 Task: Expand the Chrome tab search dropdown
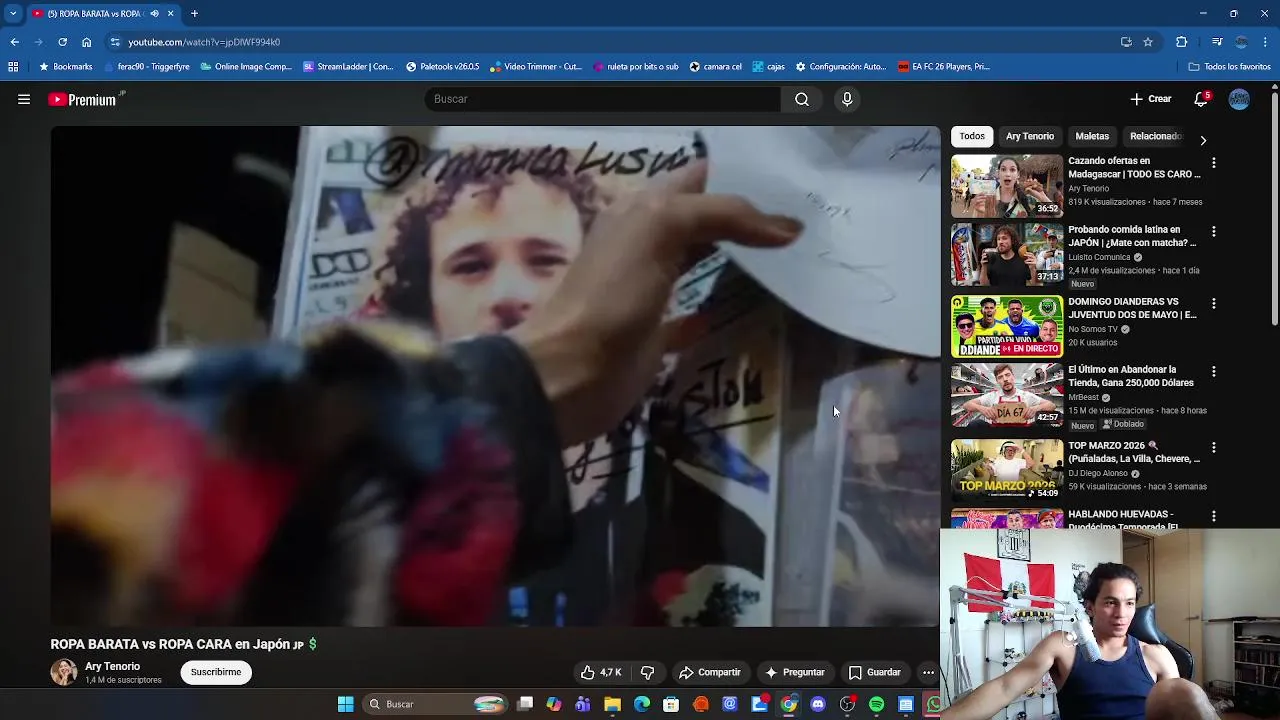(x=13, y=14)
